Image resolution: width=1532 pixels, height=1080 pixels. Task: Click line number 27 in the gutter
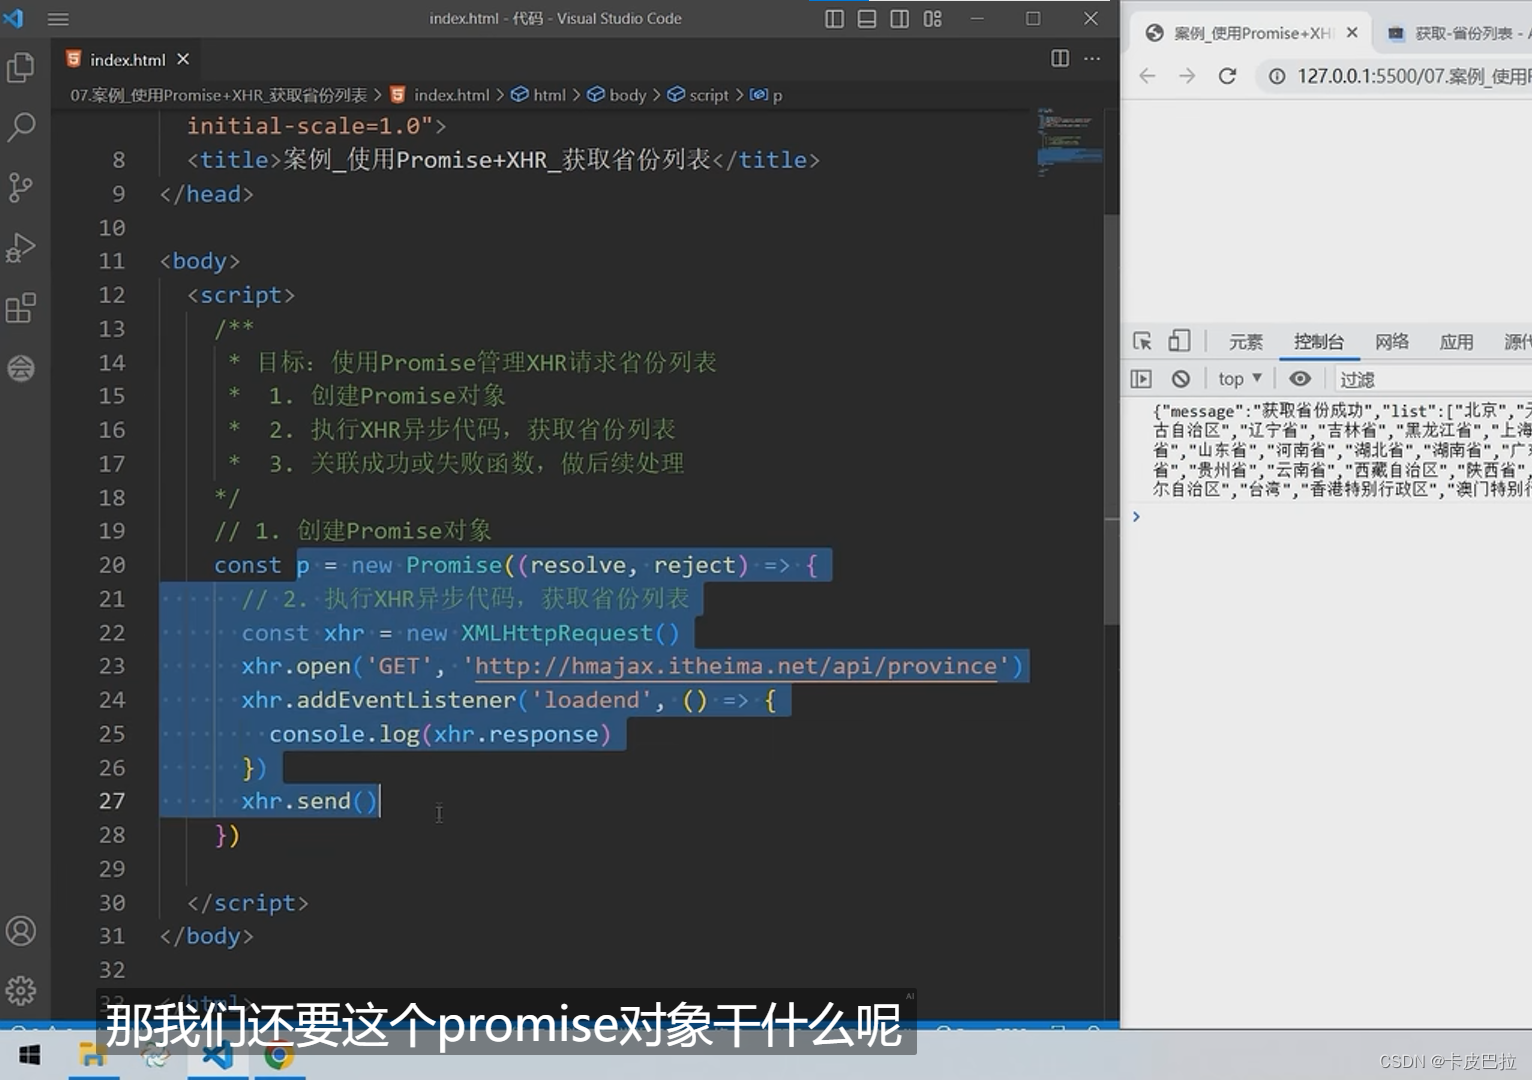[x=112, y=801]
